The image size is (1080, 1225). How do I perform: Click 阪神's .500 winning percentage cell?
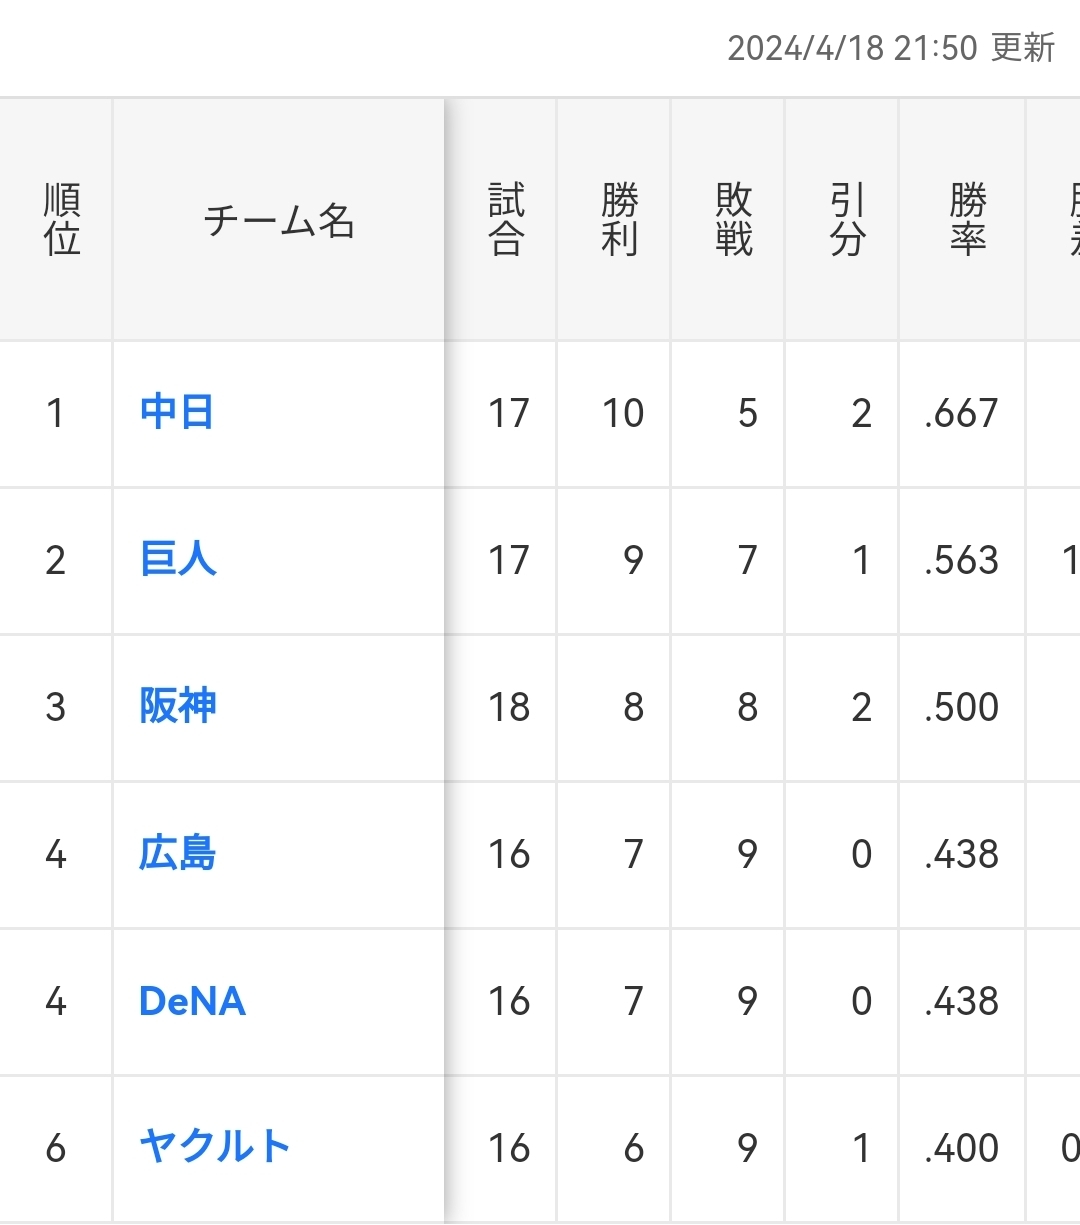962,707
